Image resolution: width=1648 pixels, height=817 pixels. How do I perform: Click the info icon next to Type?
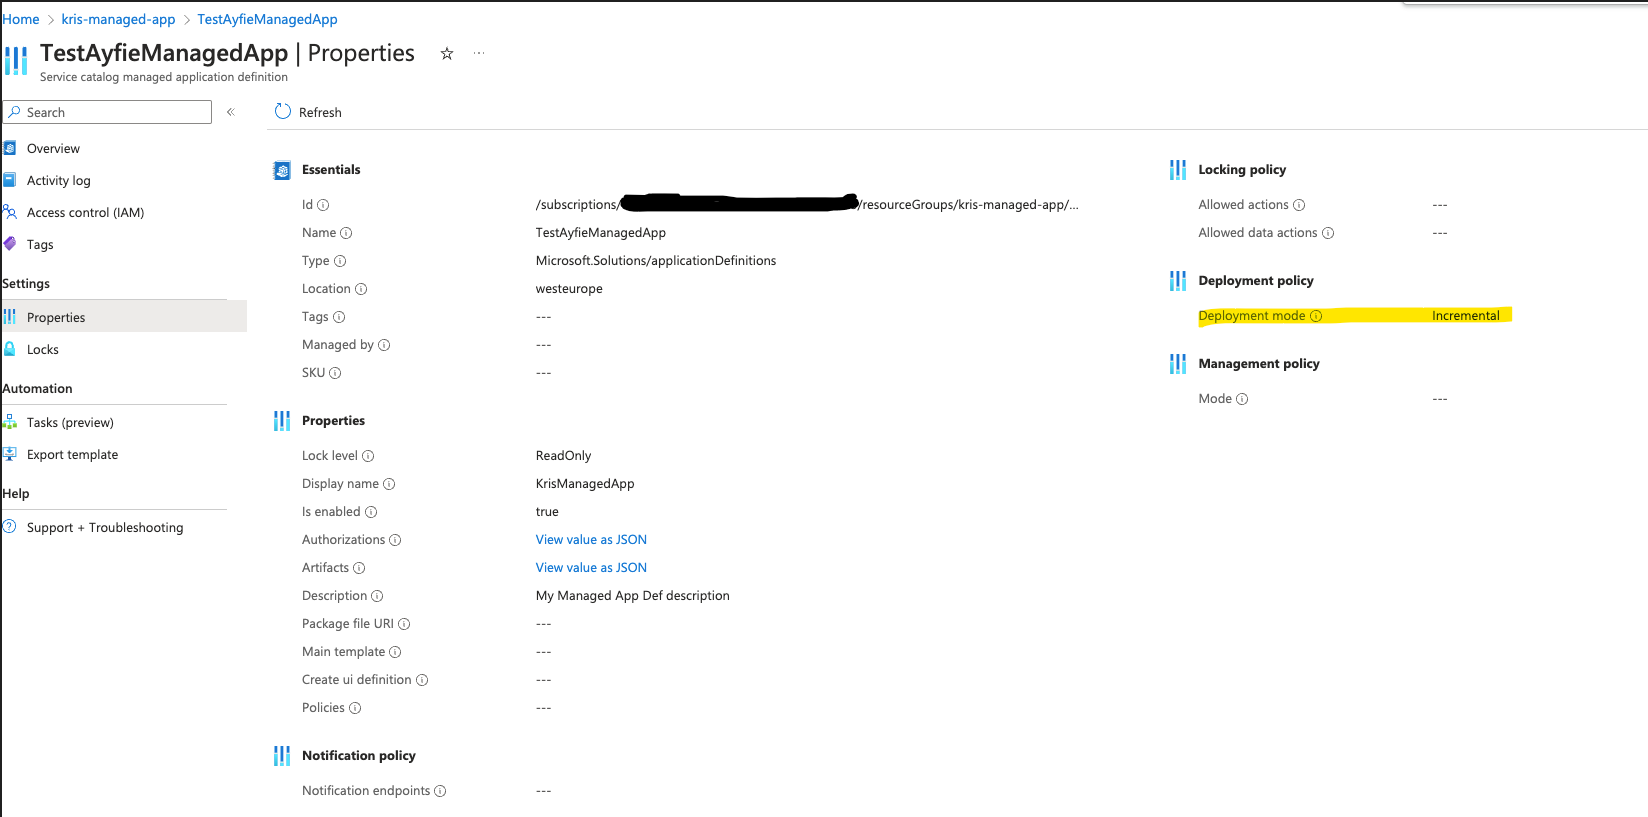pyautogui.click(x=340, y=261)
